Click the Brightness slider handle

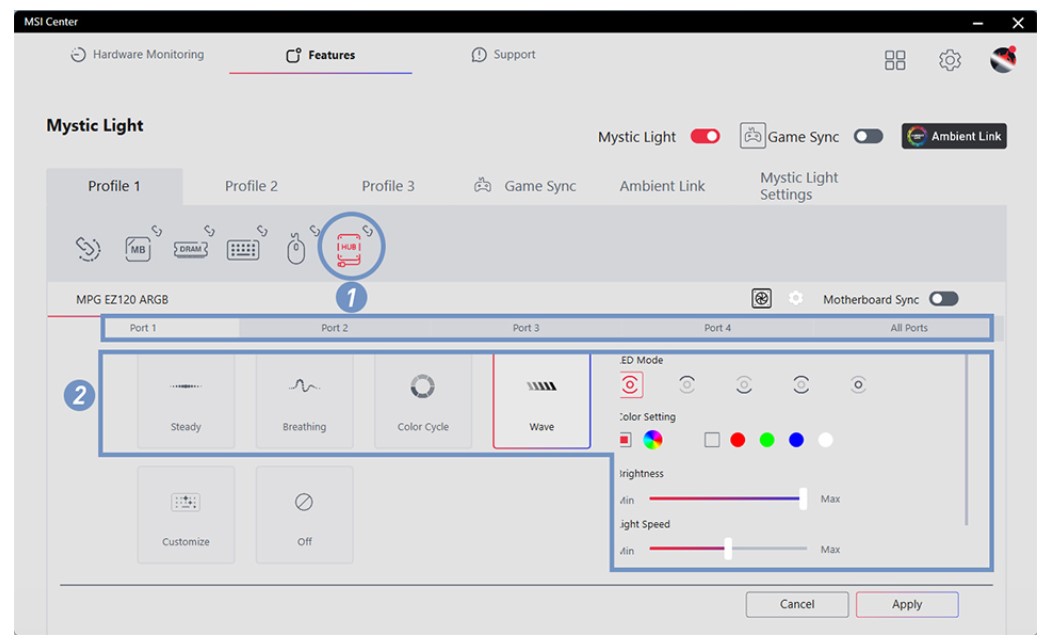pos(803,499)
